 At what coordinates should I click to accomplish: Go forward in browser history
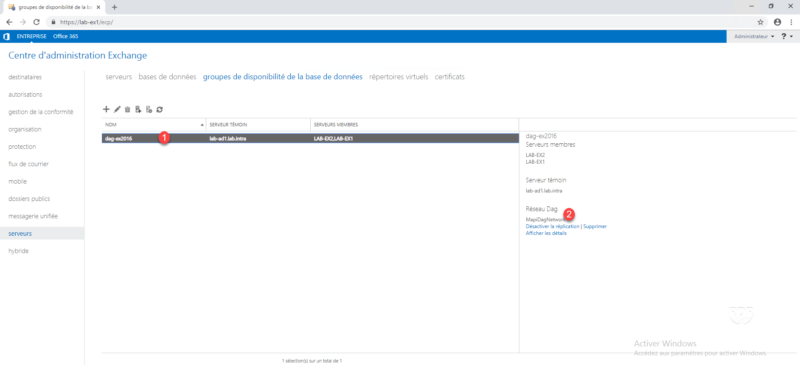click(22, 22)
